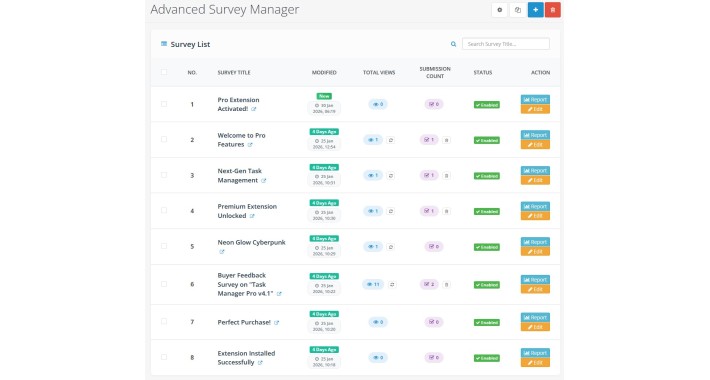
Task: Select checkbox of Buyer Feedback Survey row
Action: [x=164, y=284]
